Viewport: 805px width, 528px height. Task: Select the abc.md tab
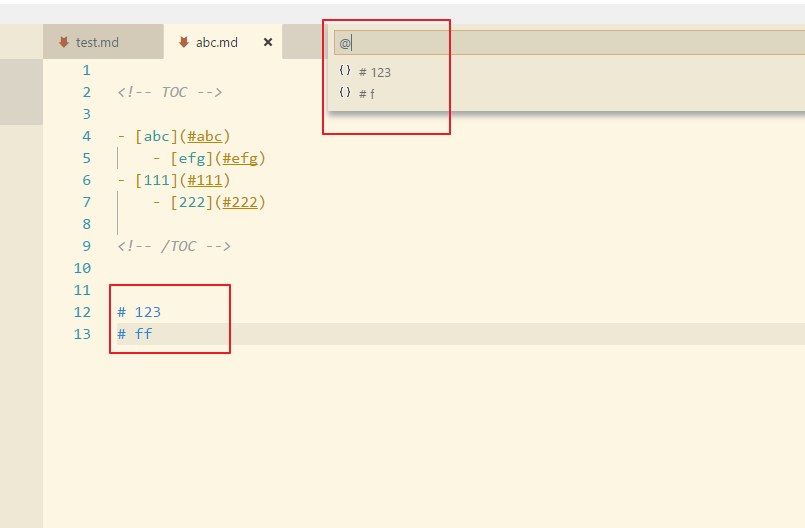pos(223,42)
